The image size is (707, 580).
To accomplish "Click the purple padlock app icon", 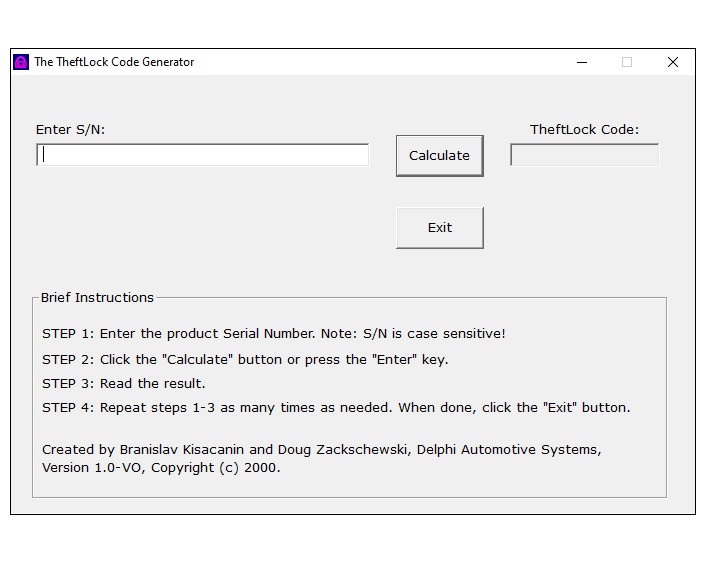I will 21,62.
